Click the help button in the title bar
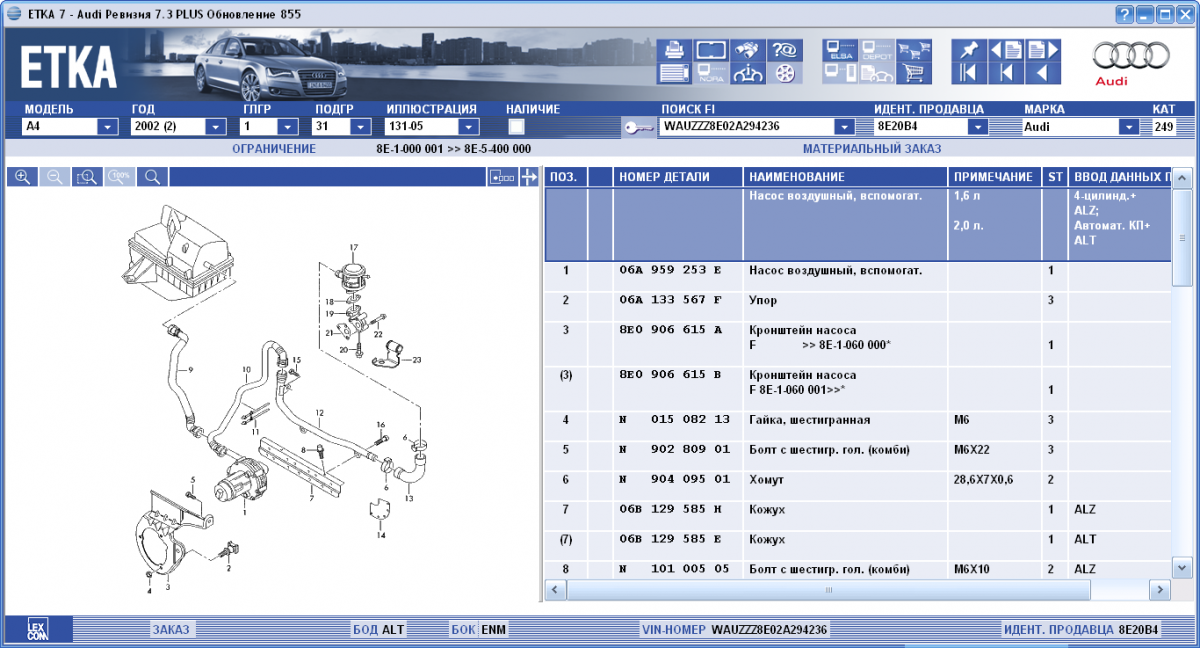The height and width of the screenshot is (648, 1200). [x=1126, y=14]
